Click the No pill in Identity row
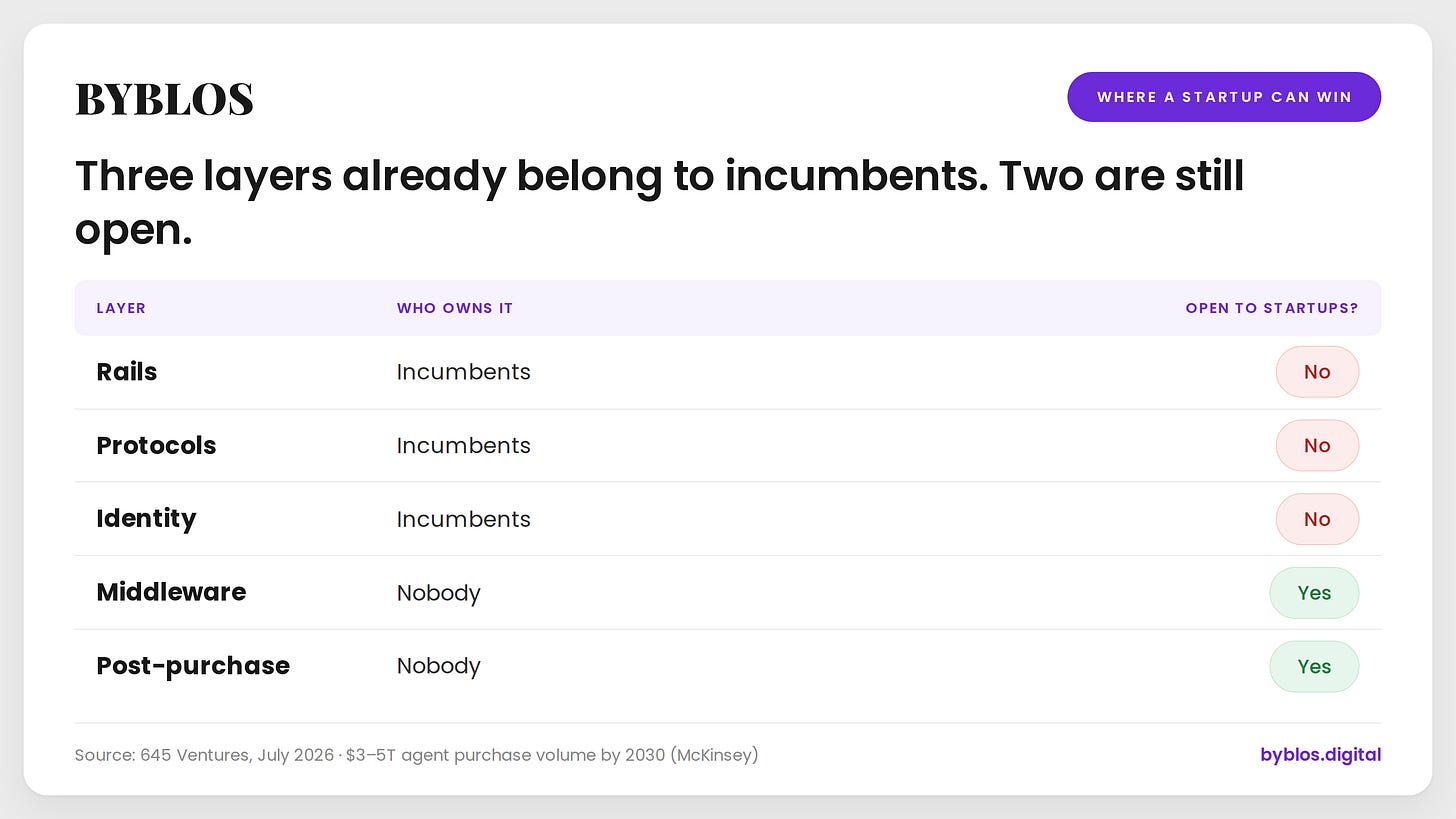The height and width of the screenshot is (819, 1456). click(x=1317, y=519)
